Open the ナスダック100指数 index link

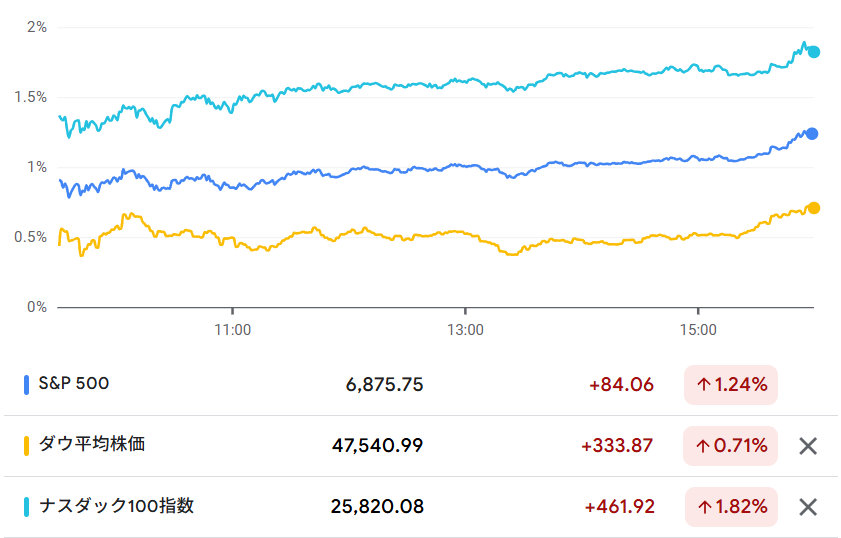(x=116, y=506)
